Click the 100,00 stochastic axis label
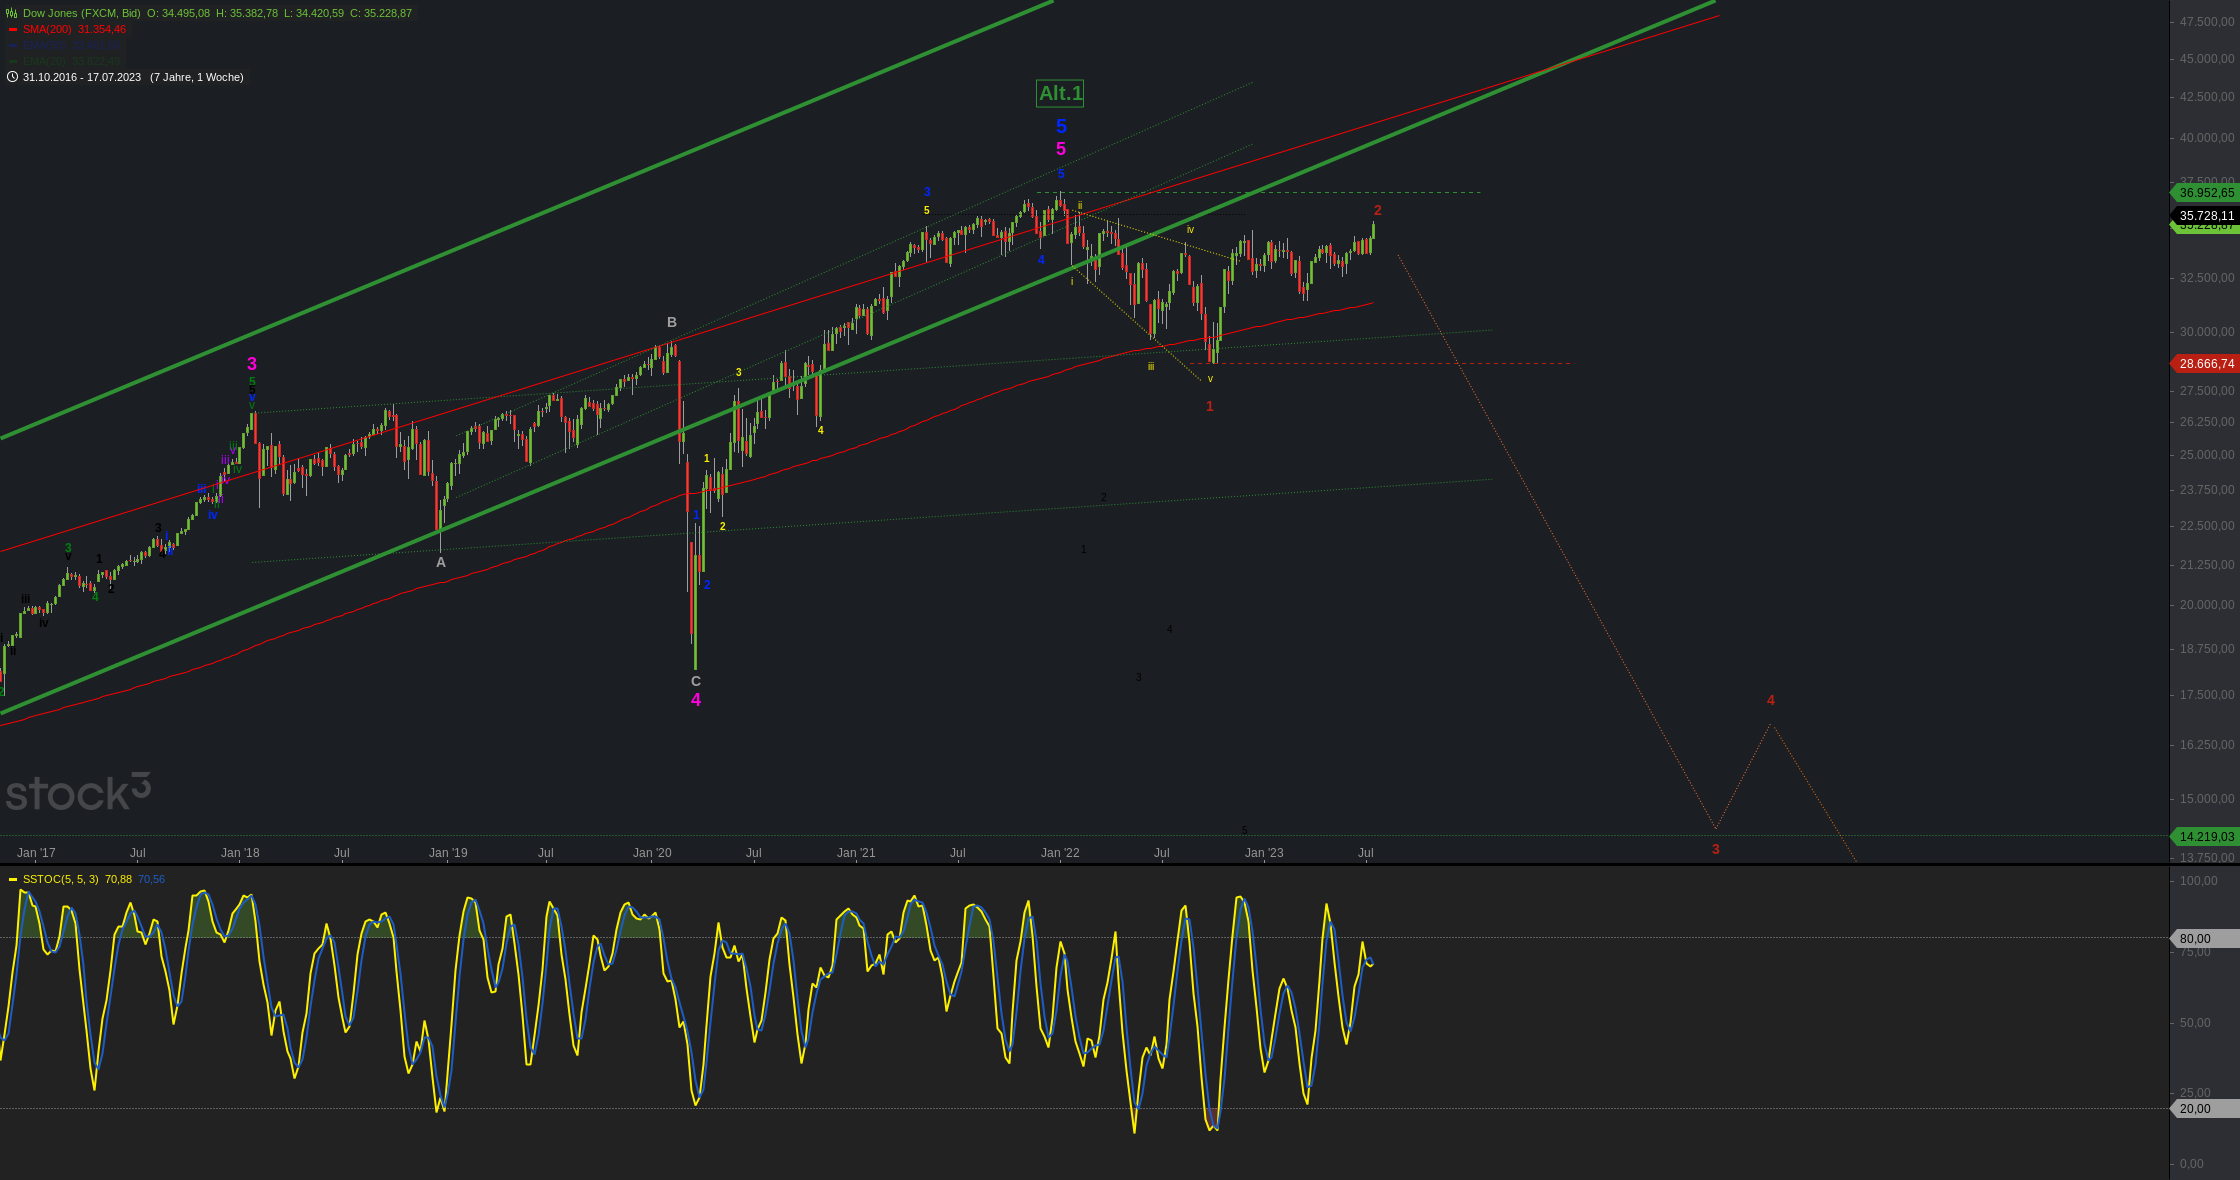 [x=2198, y=881]
